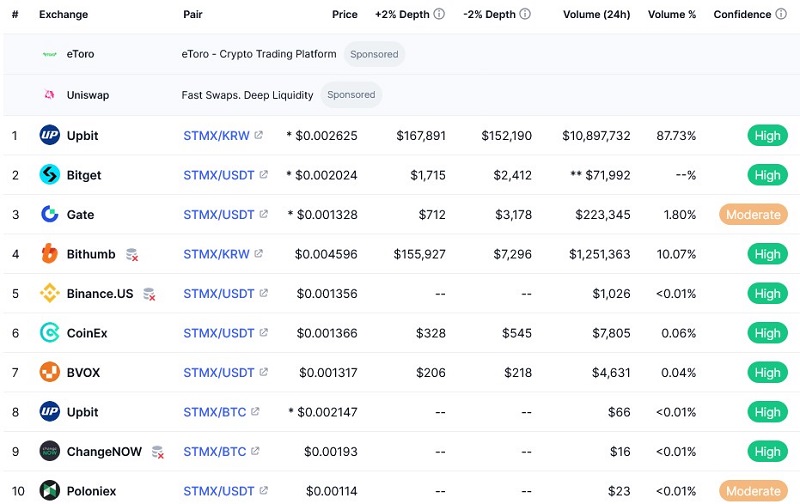This screenshot has width=800, height=504.
Task: Click the Poloniex logo icon
Action: point(49,491)
